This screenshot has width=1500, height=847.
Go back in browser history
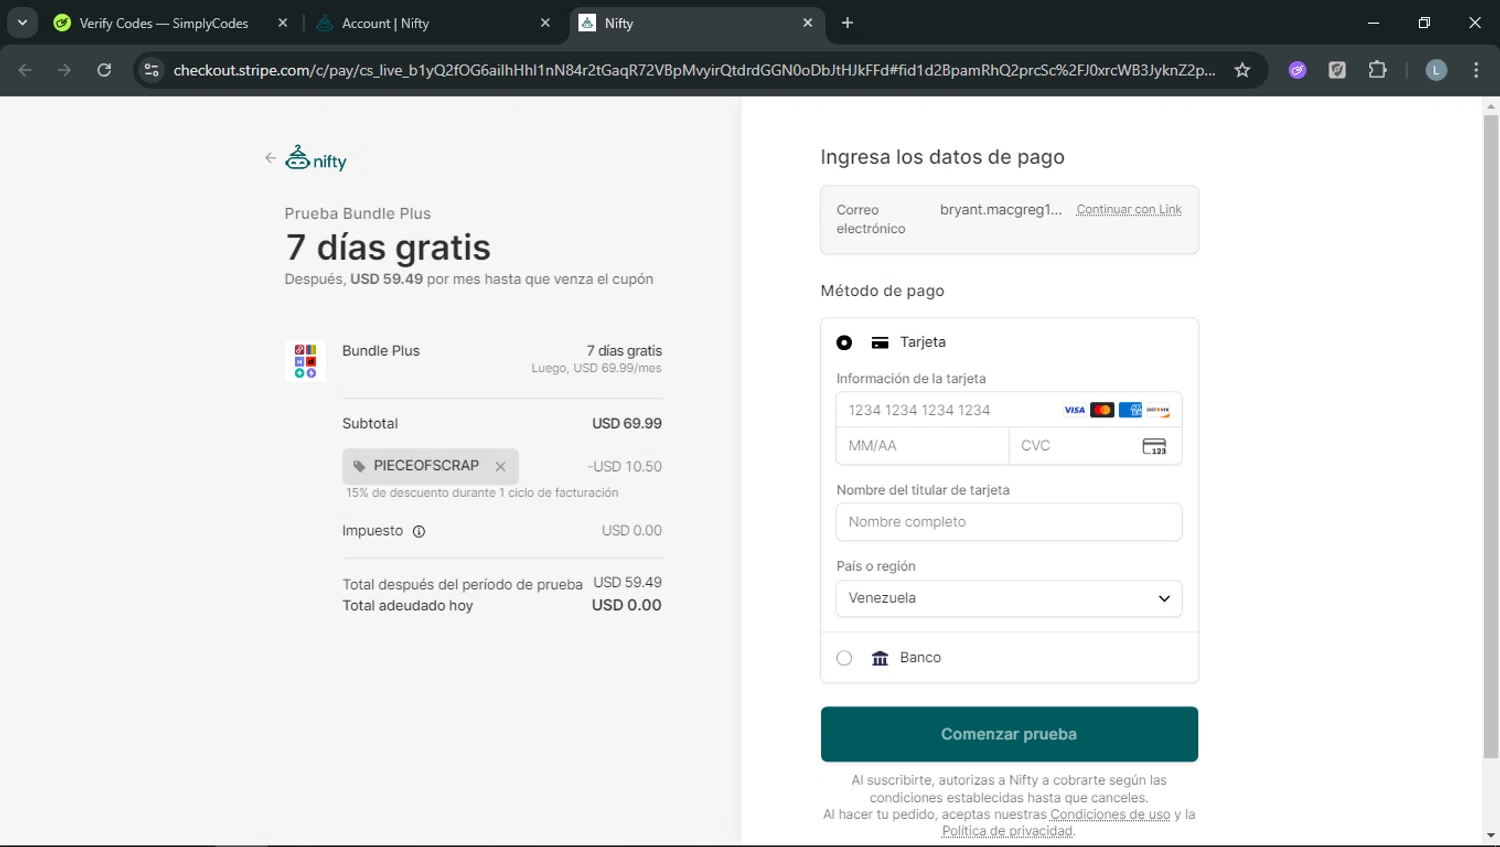25,70
